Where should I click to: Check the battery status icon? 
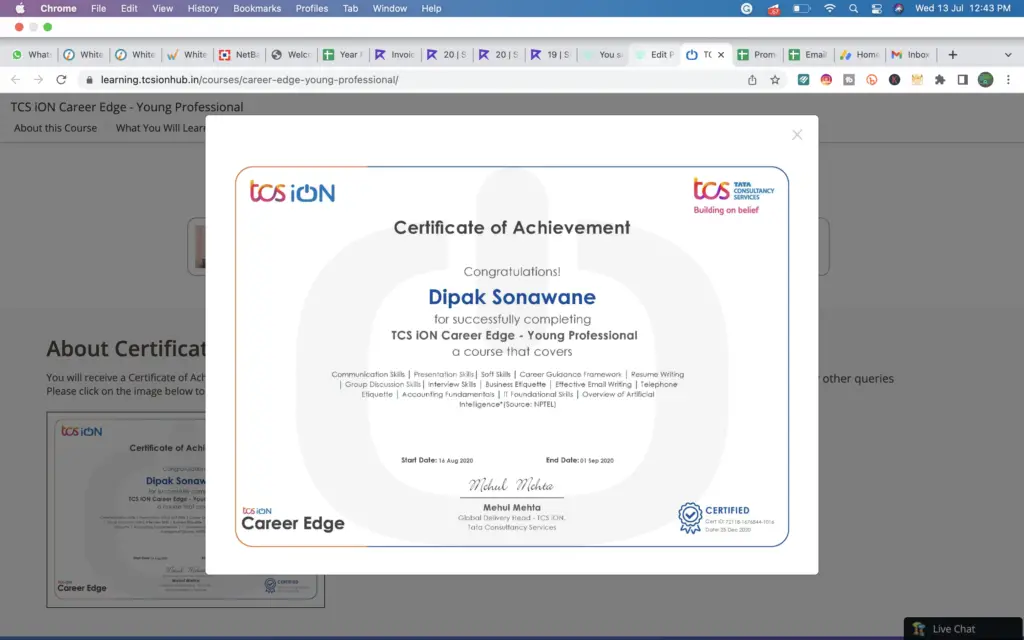(801, 8)
